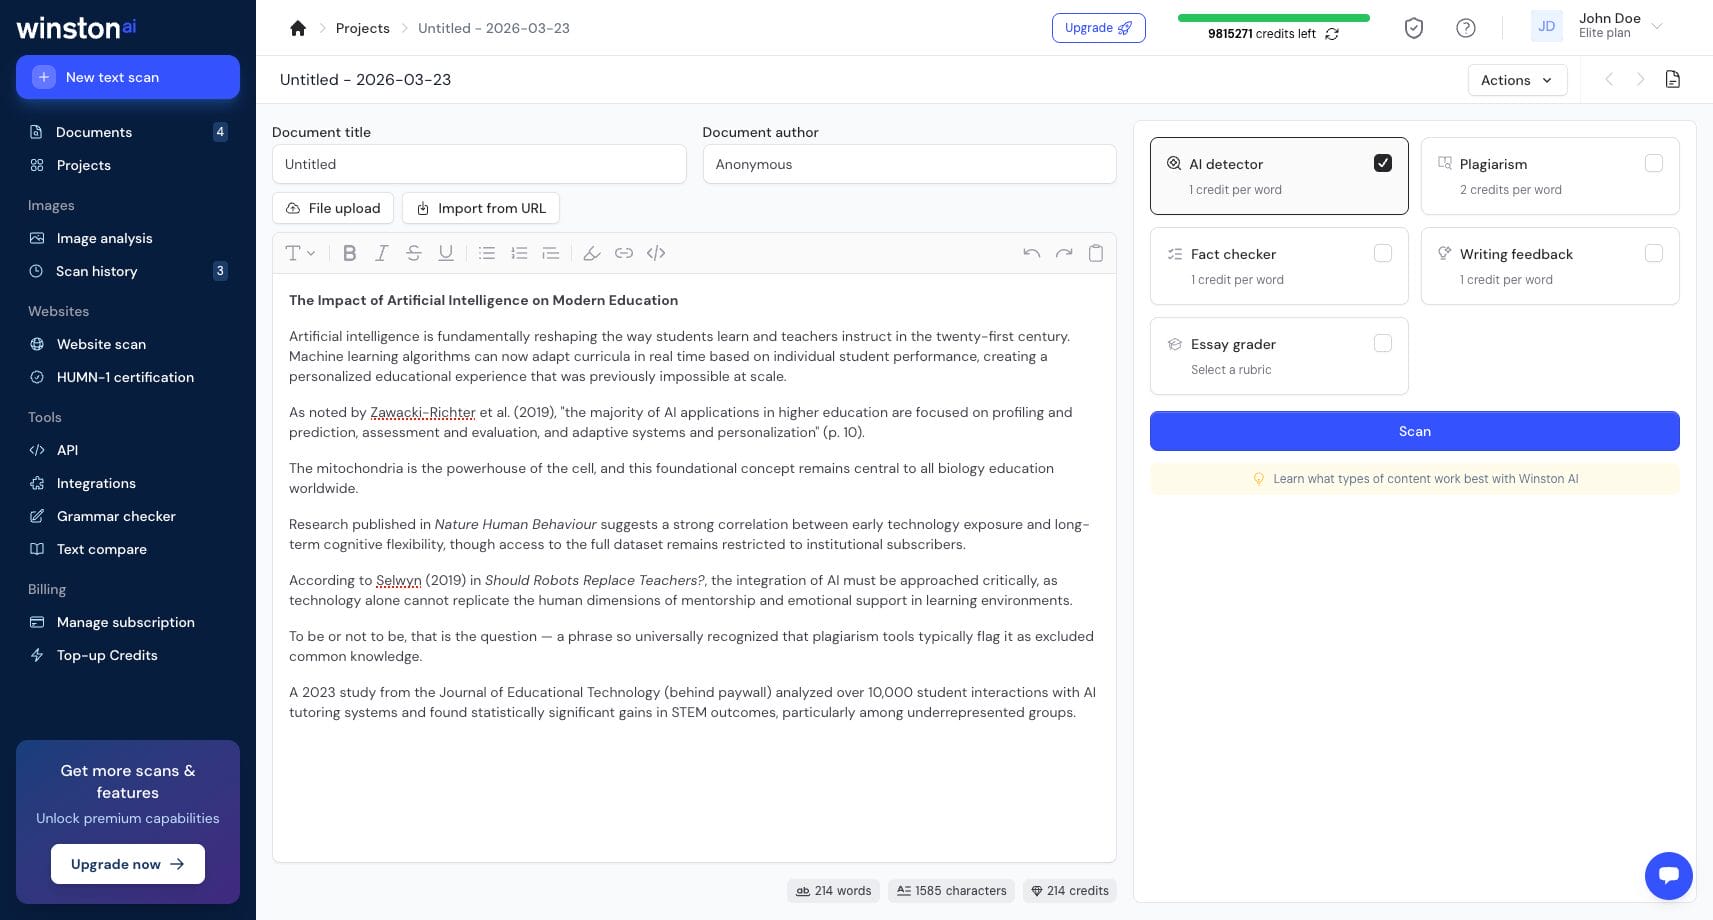Enable the Fact checker checkbox
This screenshot has width=1713, height=920.
(x=1383, y=253)
